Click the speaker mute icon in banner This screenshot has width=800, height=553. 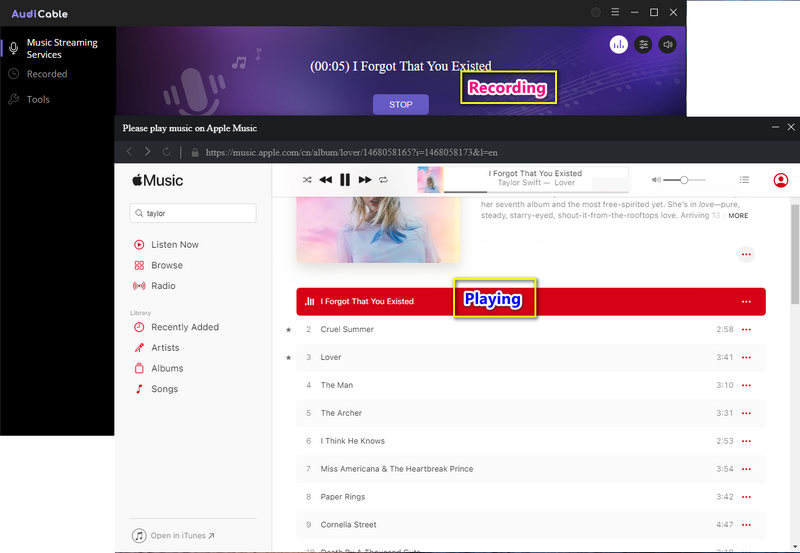coord(667,44)
